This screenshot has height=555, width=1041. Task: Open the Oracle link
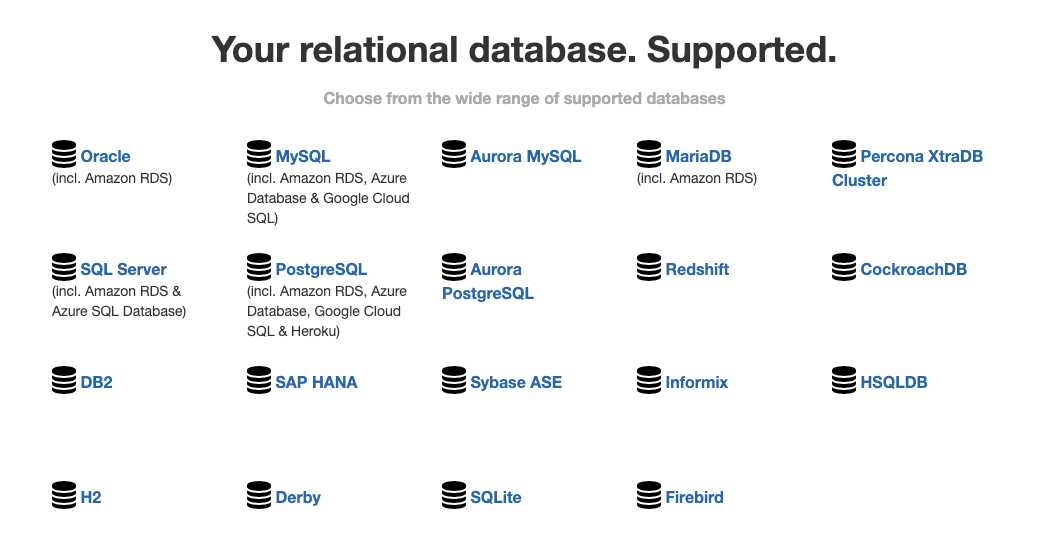click(105, 157)
